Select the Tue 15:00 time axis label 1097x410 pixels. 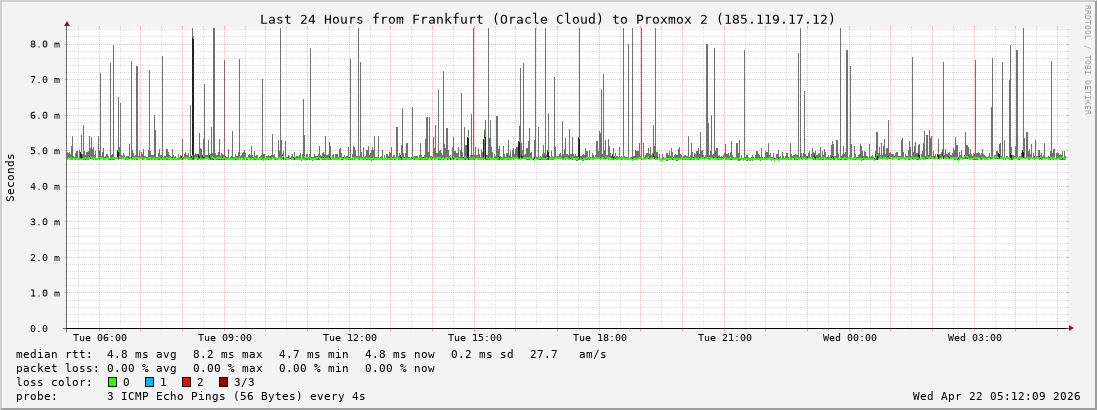click(x=475, y=338)
